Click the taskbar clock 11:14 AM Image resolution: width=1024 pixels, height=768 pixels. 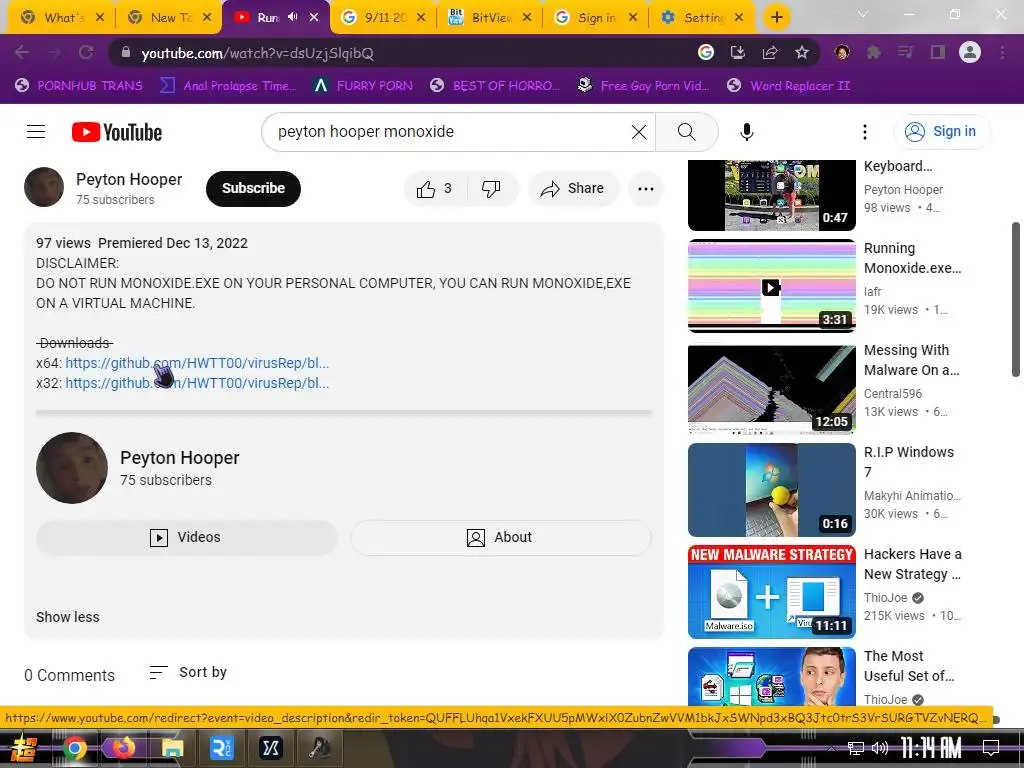931,748
